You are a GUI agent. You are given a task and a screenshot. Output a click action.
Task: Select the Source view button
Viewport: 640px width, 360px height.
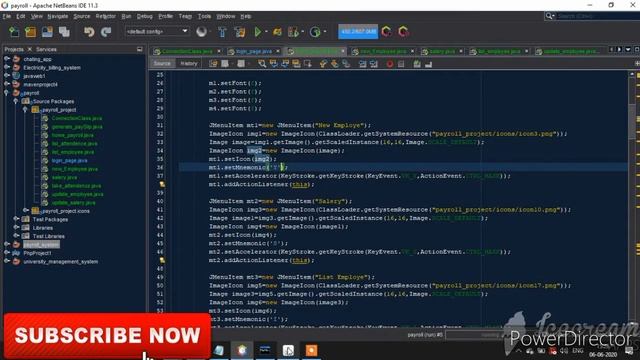pyautogui.click(x=162, y=64)
